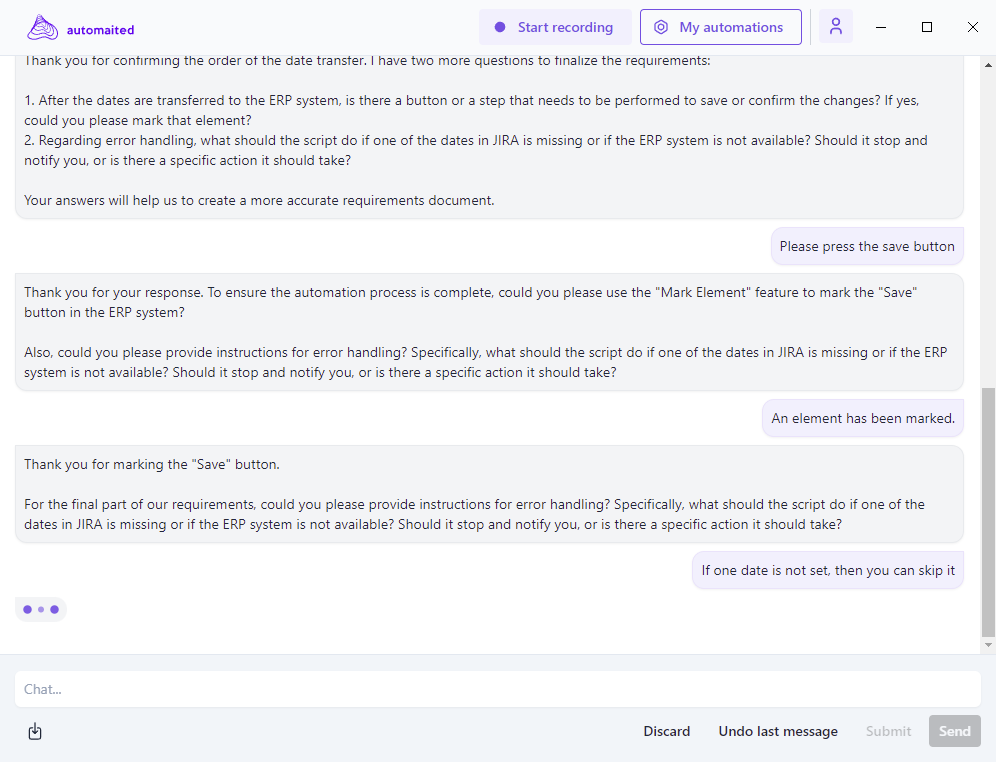
Task: Click the chat vertical scrollbar thumb
Action: 988,510
